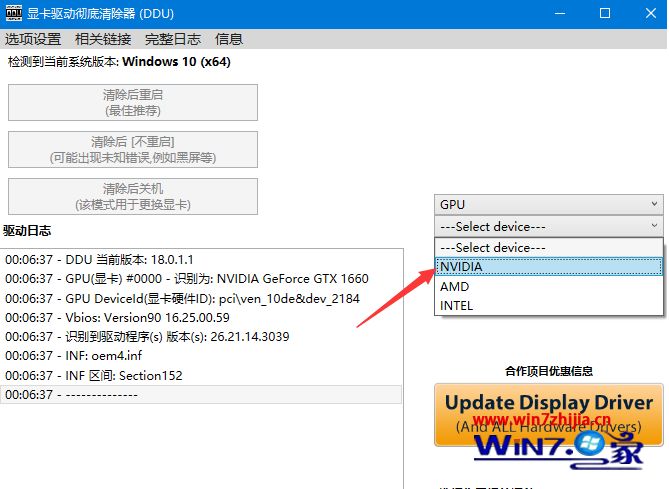Open the 完整日志 menu
Screen dimensions: 669x489
(x=173, y=39)
